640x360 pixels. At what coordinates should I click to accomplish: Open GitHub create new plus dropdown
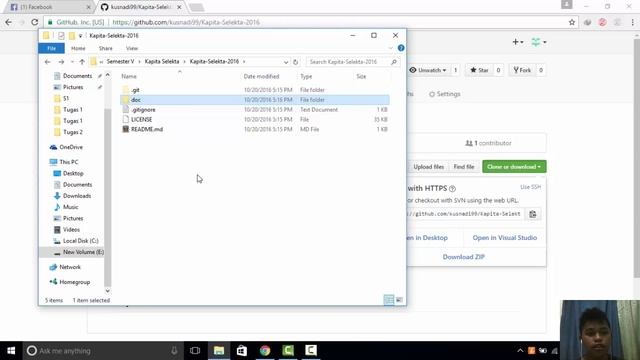coord(518,42)
